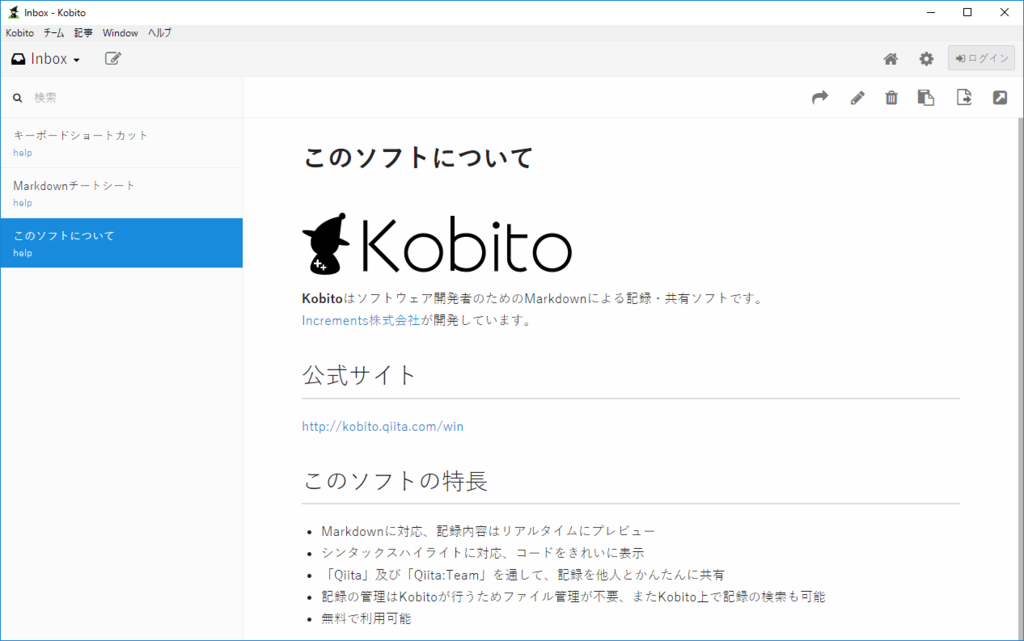The width and height of the screenshot is (1024, 641).
Task: Create a new note with compose icon
Action: coord(113,59)
